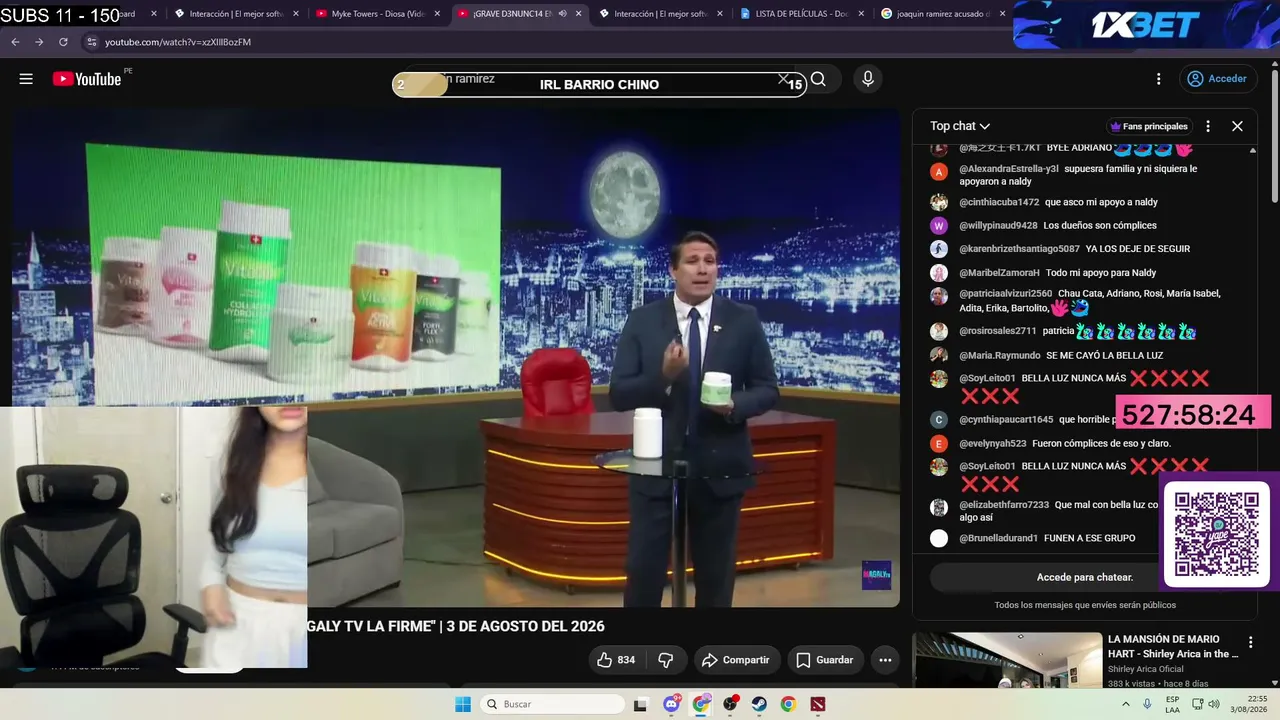This screenshot has width=1280, height=720.
Task: Click the taskbar Buscar search box
Action: (552, 704)
